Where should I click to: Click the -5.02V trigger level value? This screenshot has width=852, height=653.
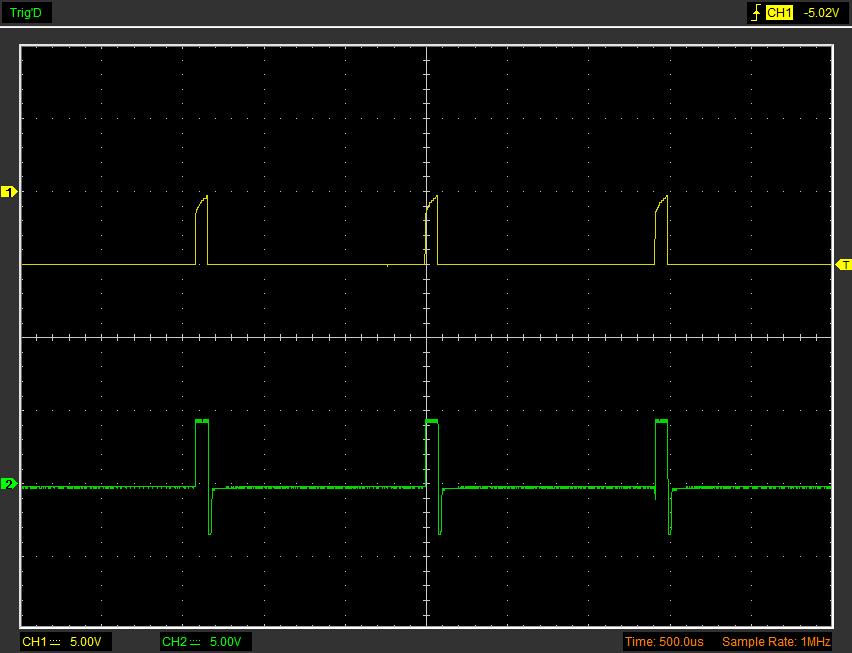click(821, 13)
